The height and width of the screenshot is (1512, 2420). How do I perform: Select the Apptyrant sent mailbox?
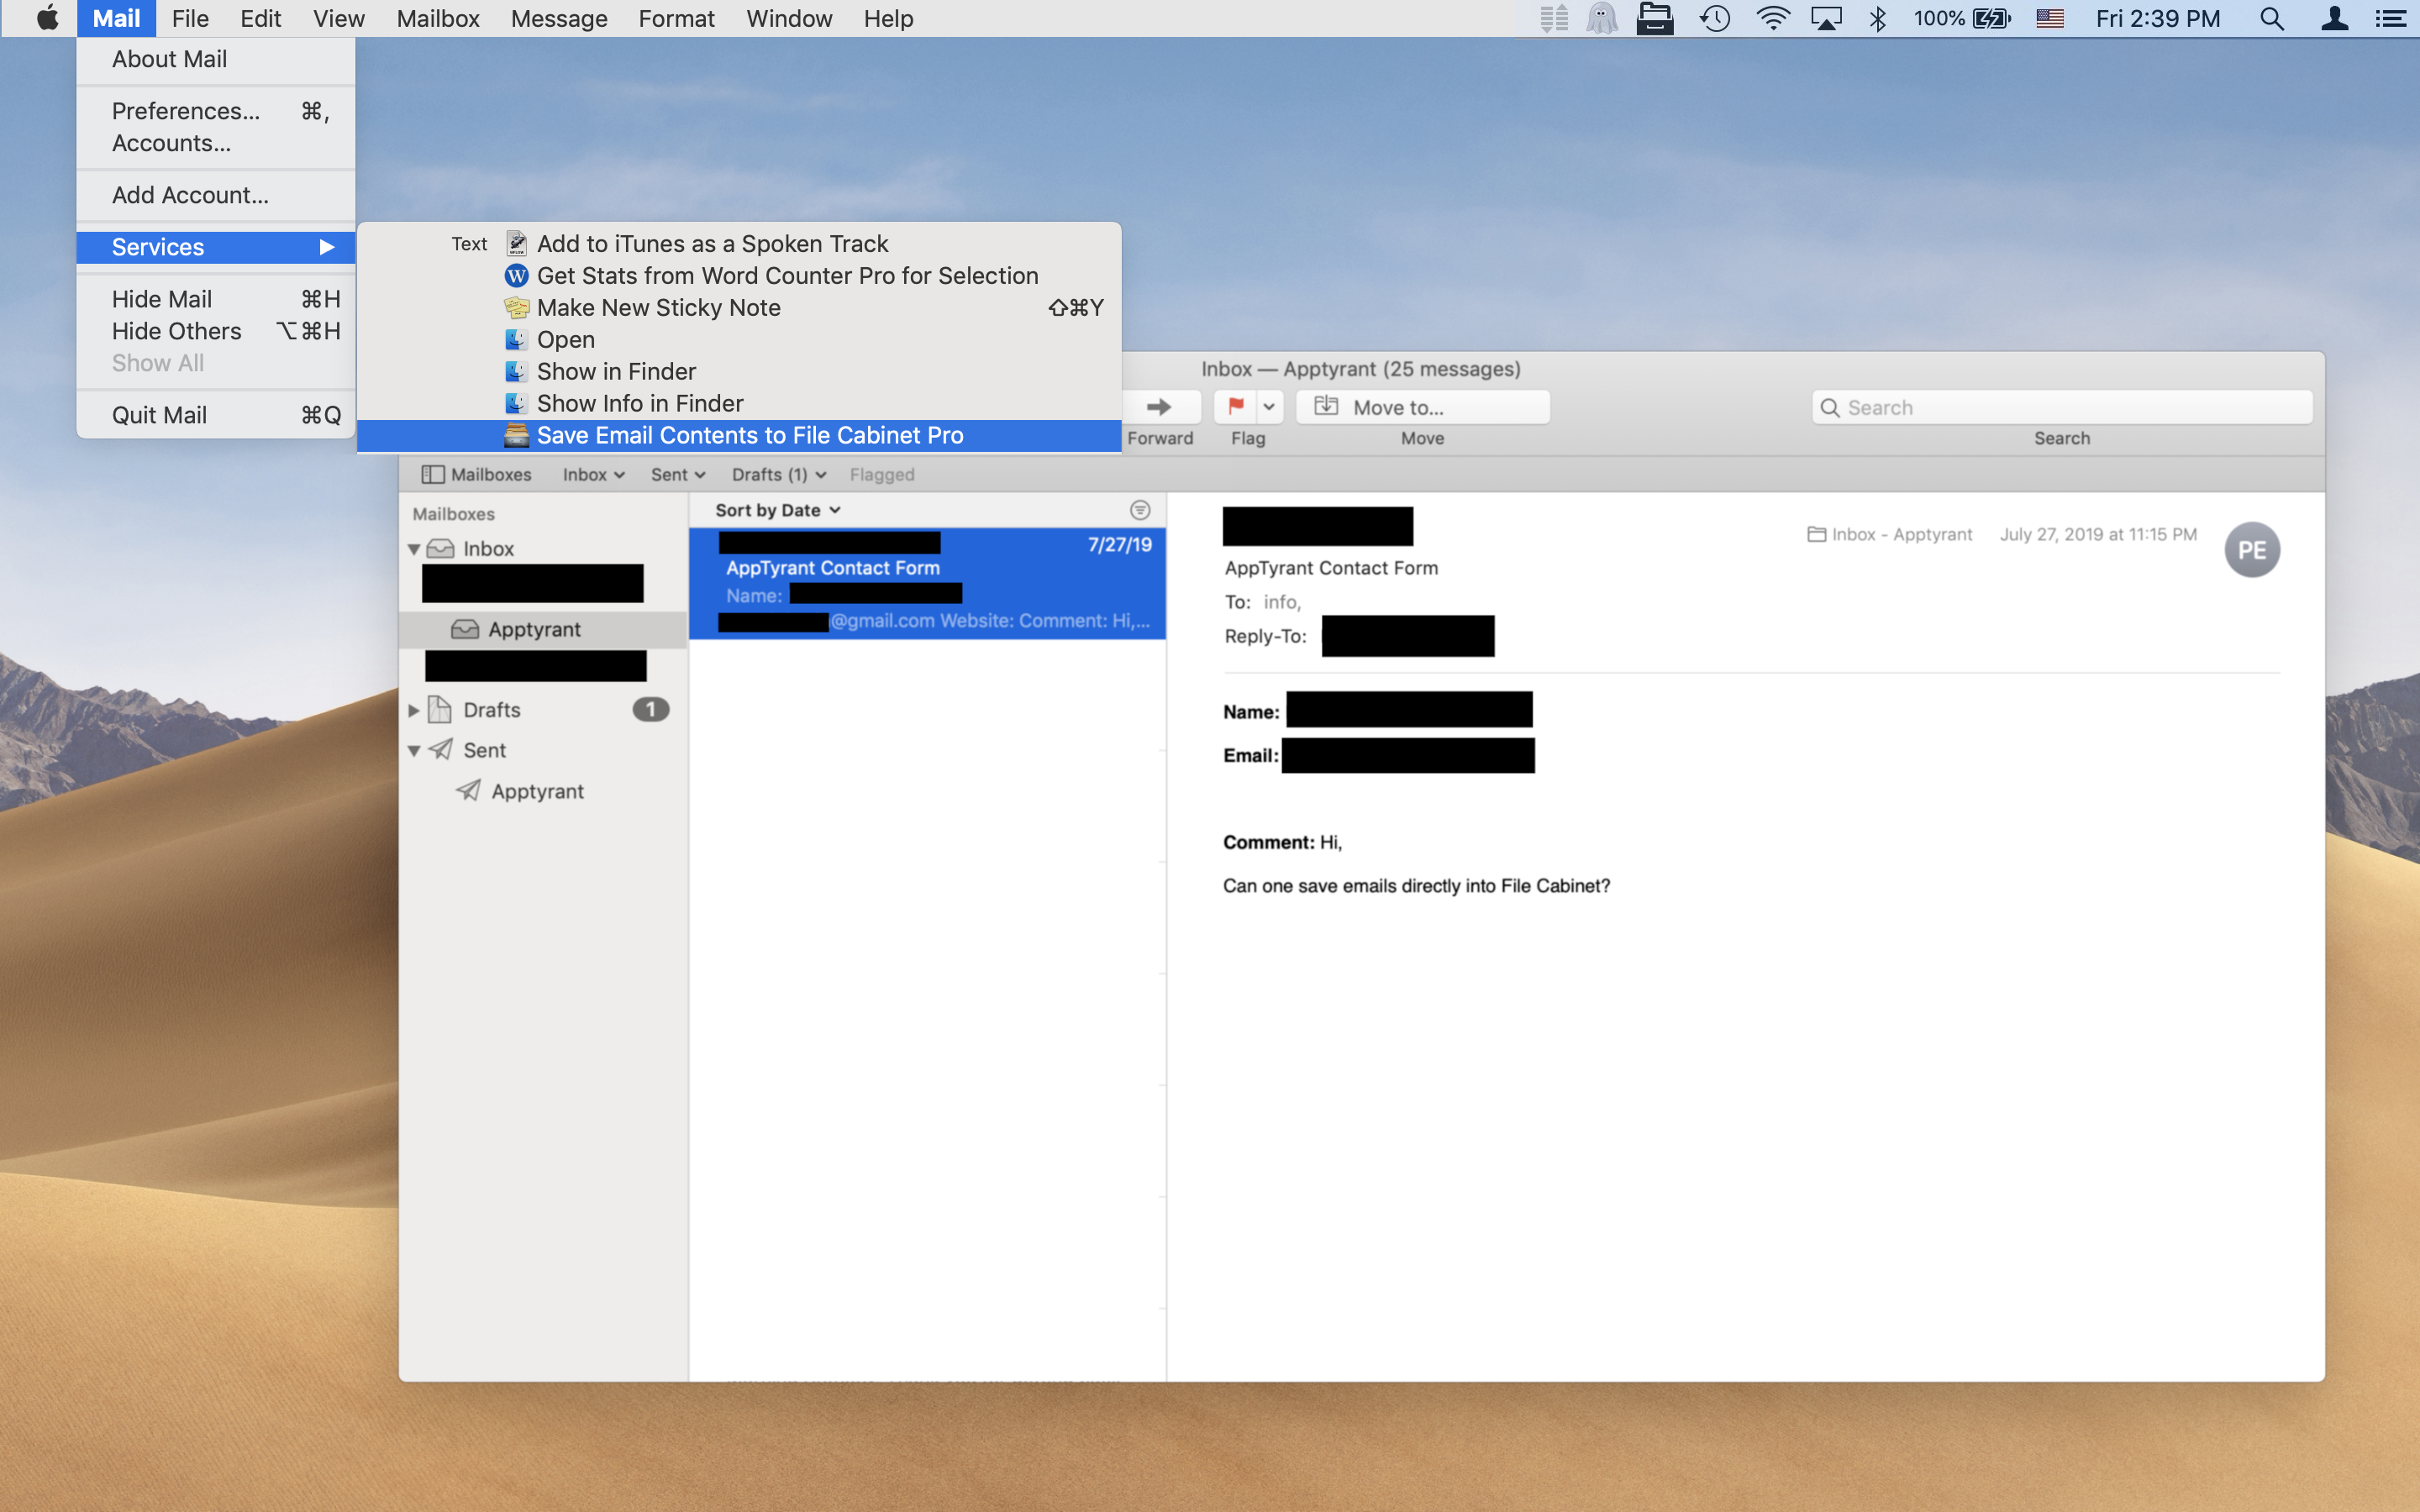point(543,791)
